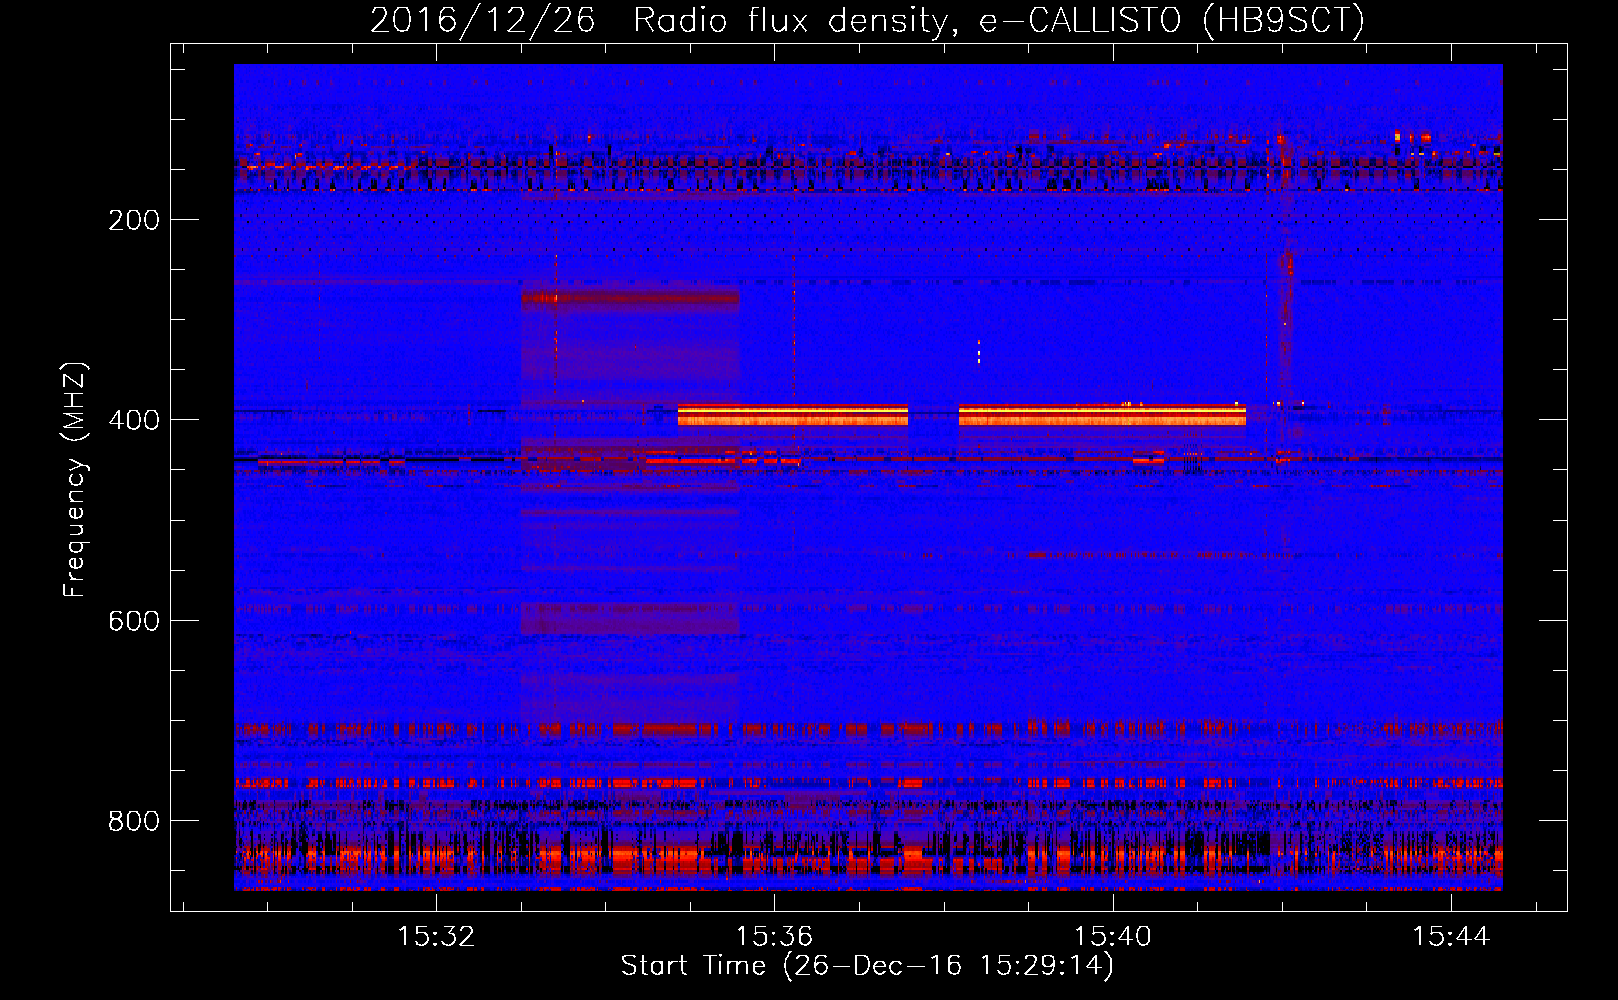Click the "Start Time (26-Dec-16 15:29:14)" label
Image resolution: width=1618 pixels, height=1000 pixels.
click(x=867, y=966)
